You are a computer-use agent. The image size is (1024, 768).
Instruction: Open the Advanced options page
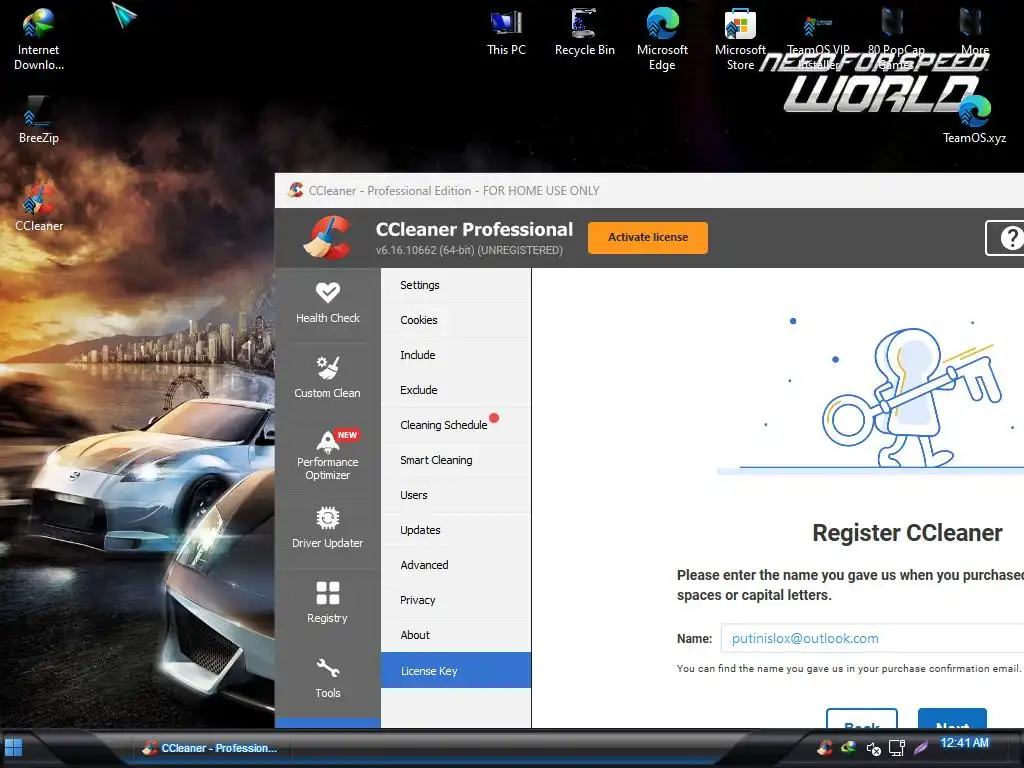tap(456, 565)
